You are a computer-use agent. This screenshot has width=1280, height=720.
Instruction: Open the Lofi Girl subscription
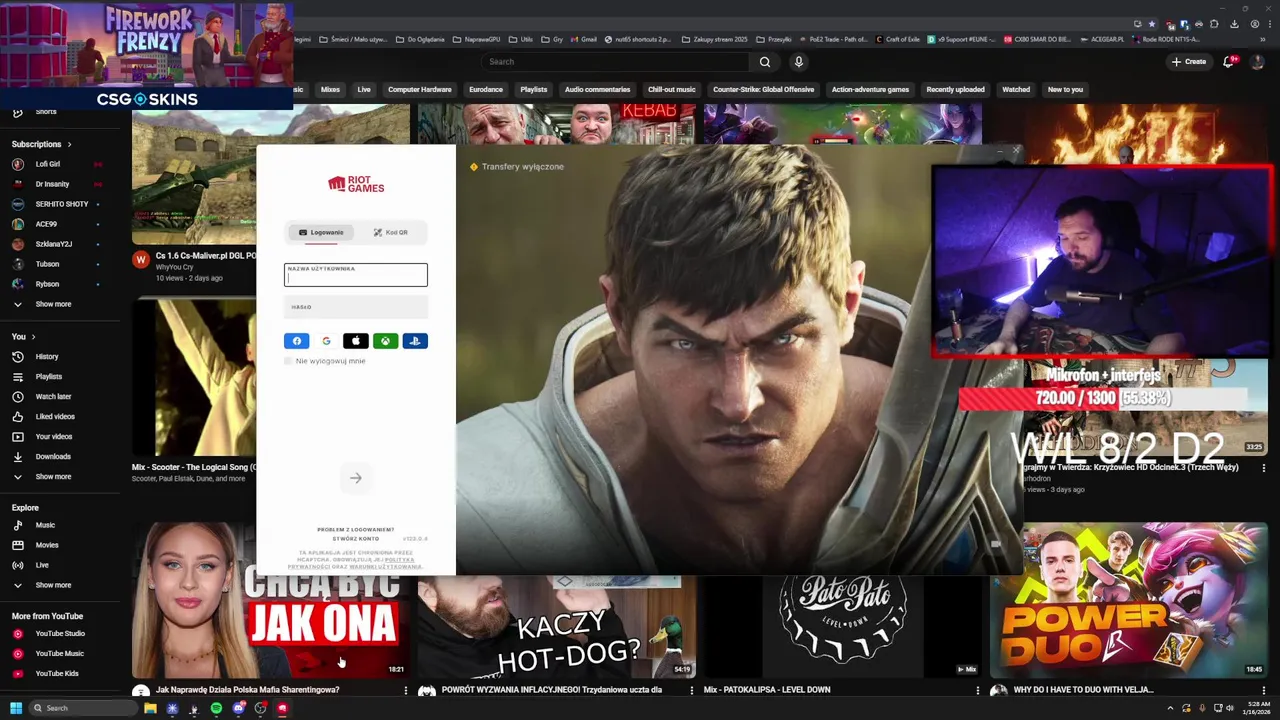pos(60,164)
